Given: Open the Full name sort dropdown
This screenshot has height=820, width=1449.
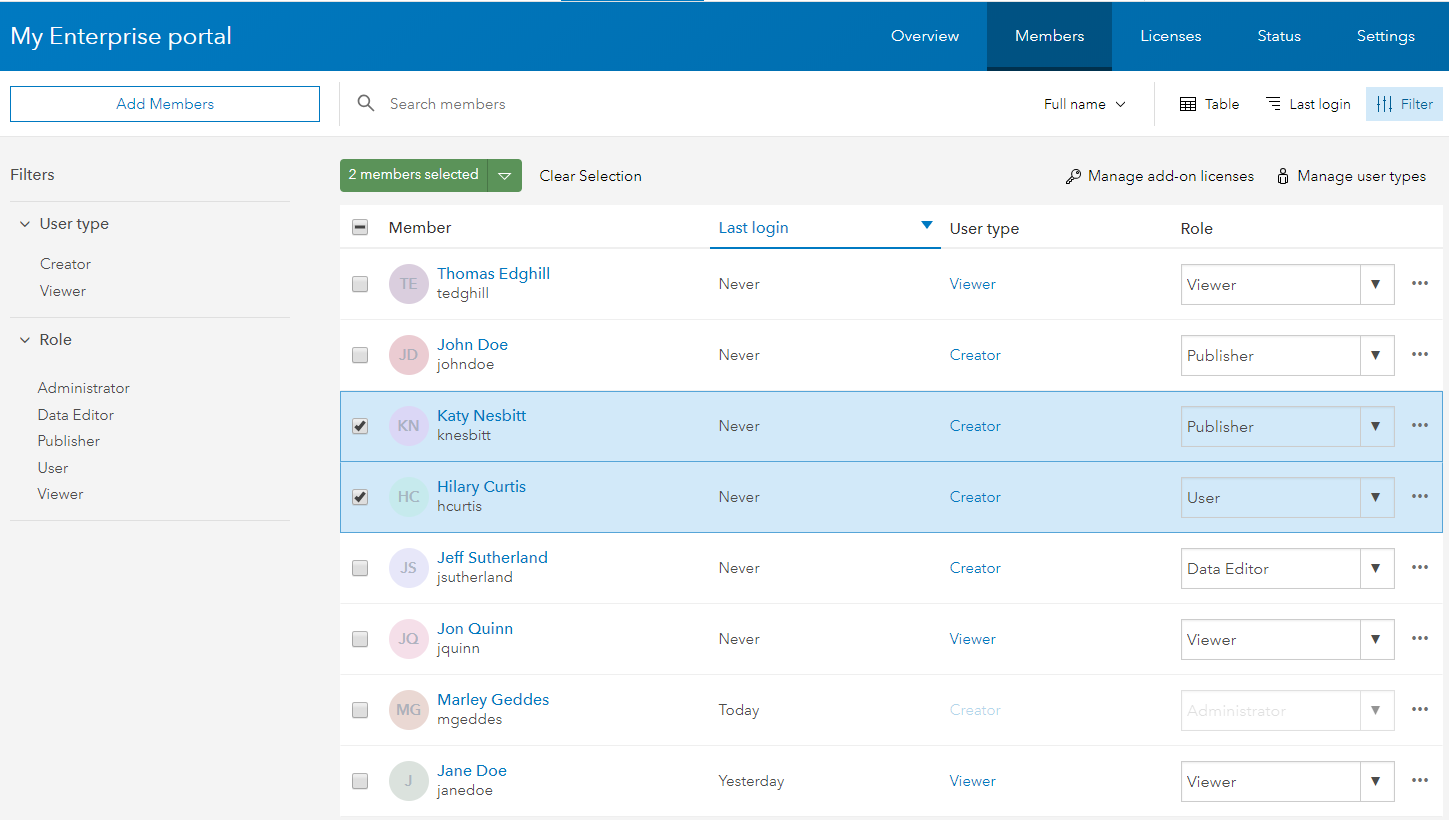Looking at the screenshot, I should click(x=1083, y=103).
